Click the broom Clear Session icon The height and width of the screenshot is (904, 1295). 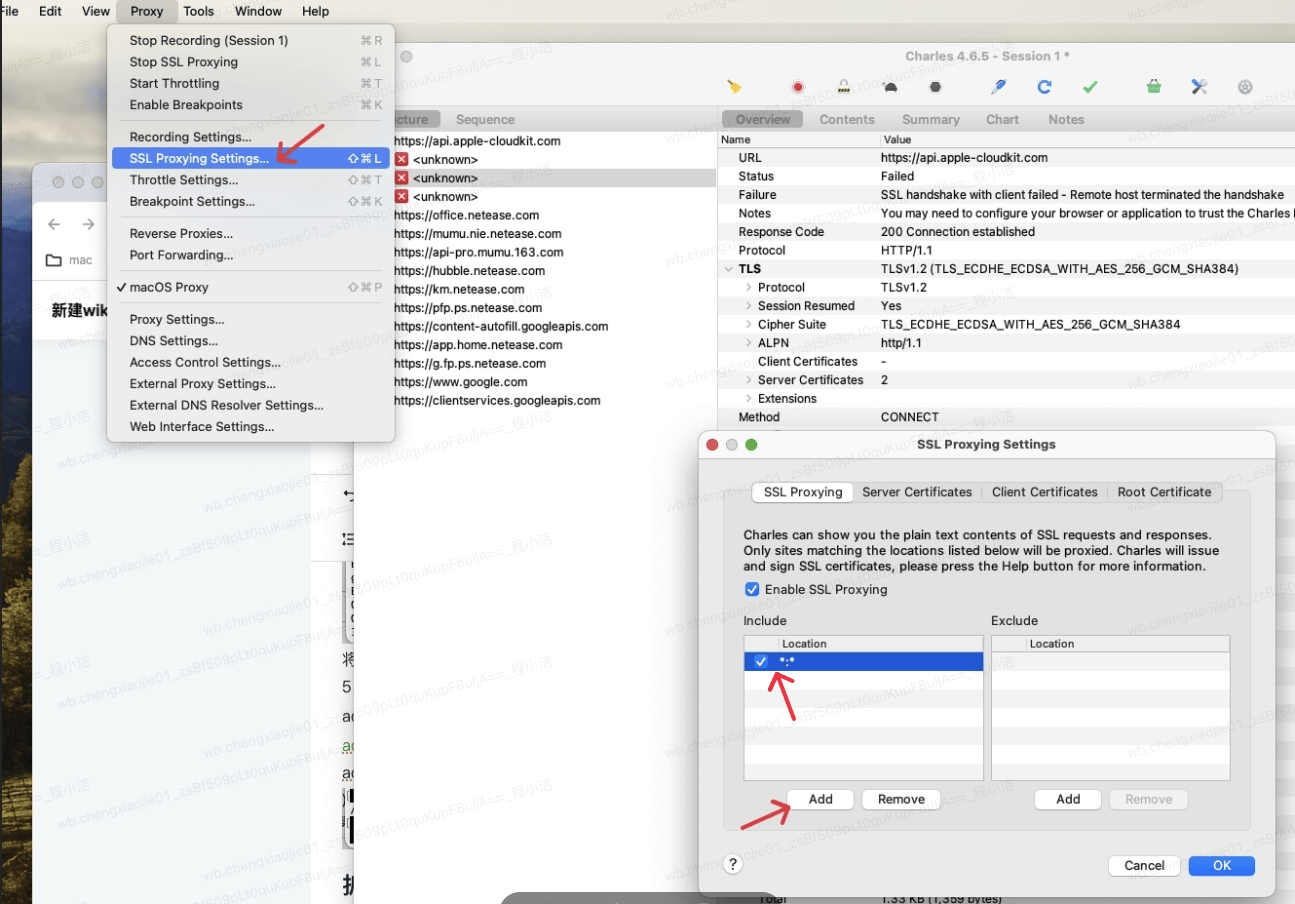(734, 87)
